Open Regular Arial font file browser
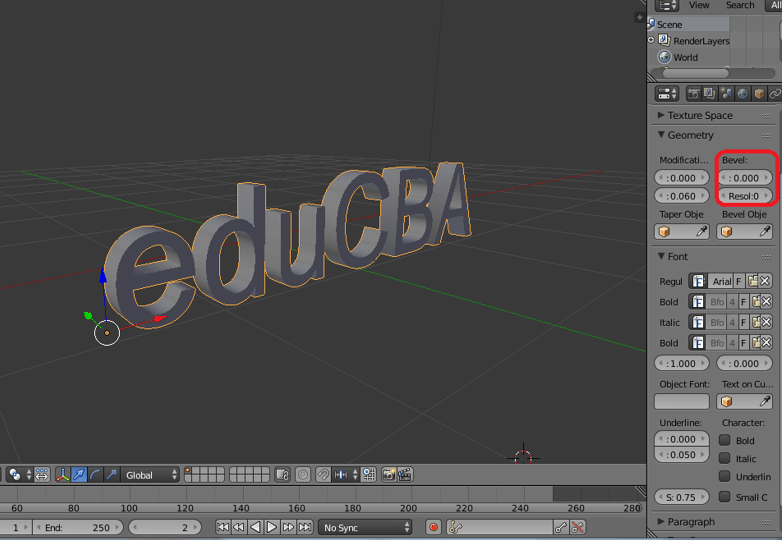This screenshot has height=540, width=783. tap(753, 281)
